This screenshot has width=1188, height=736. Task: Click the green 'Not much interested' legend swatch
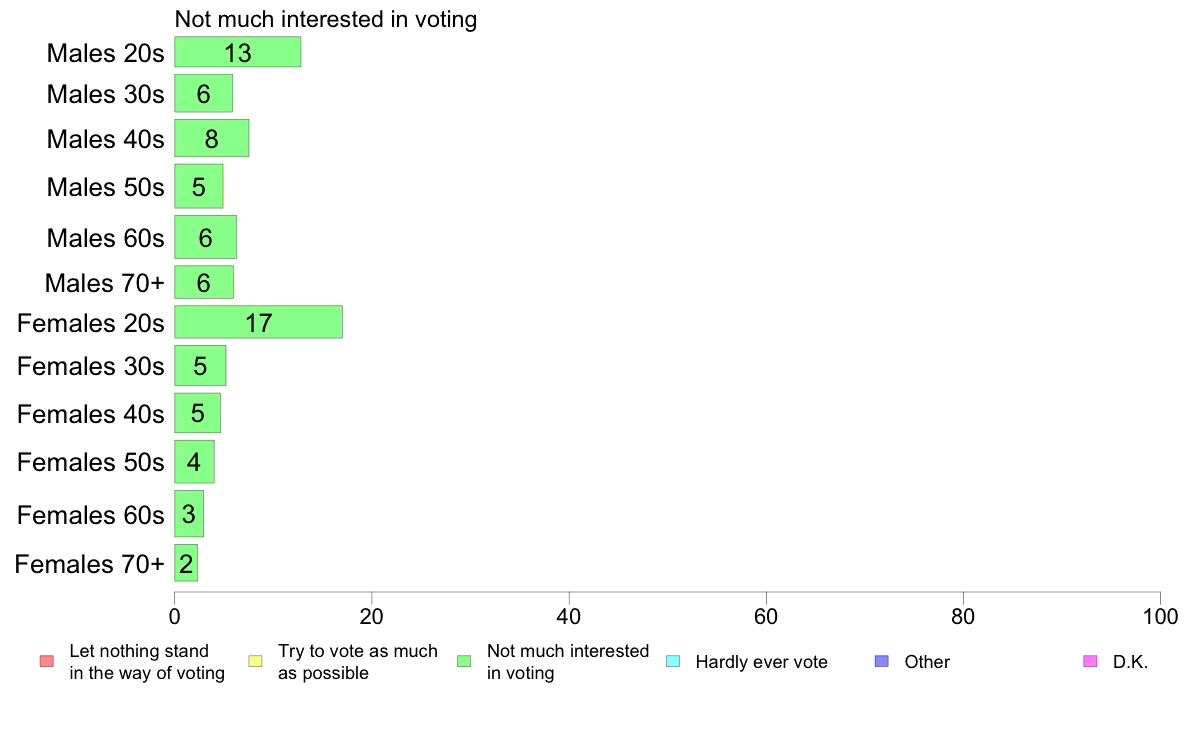click(x=464, y=662)
